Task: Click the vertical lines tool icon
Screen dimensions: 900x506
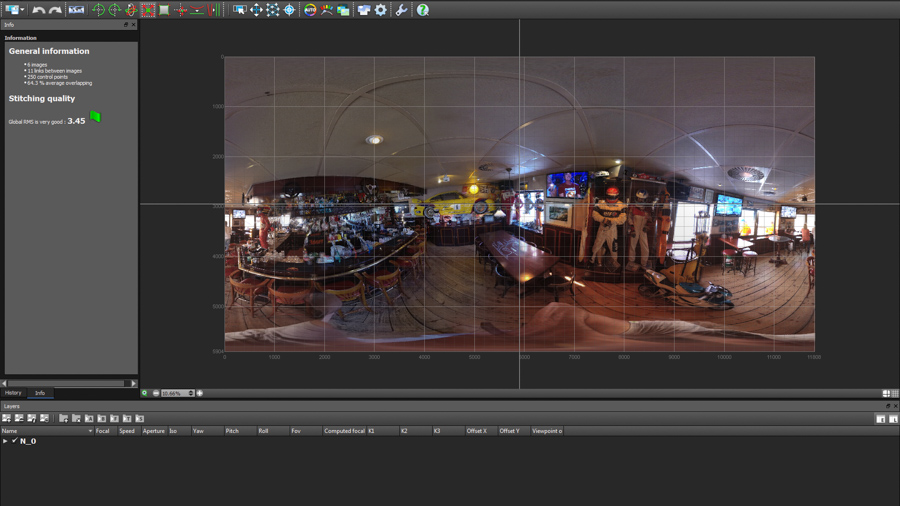Action: 215,10
